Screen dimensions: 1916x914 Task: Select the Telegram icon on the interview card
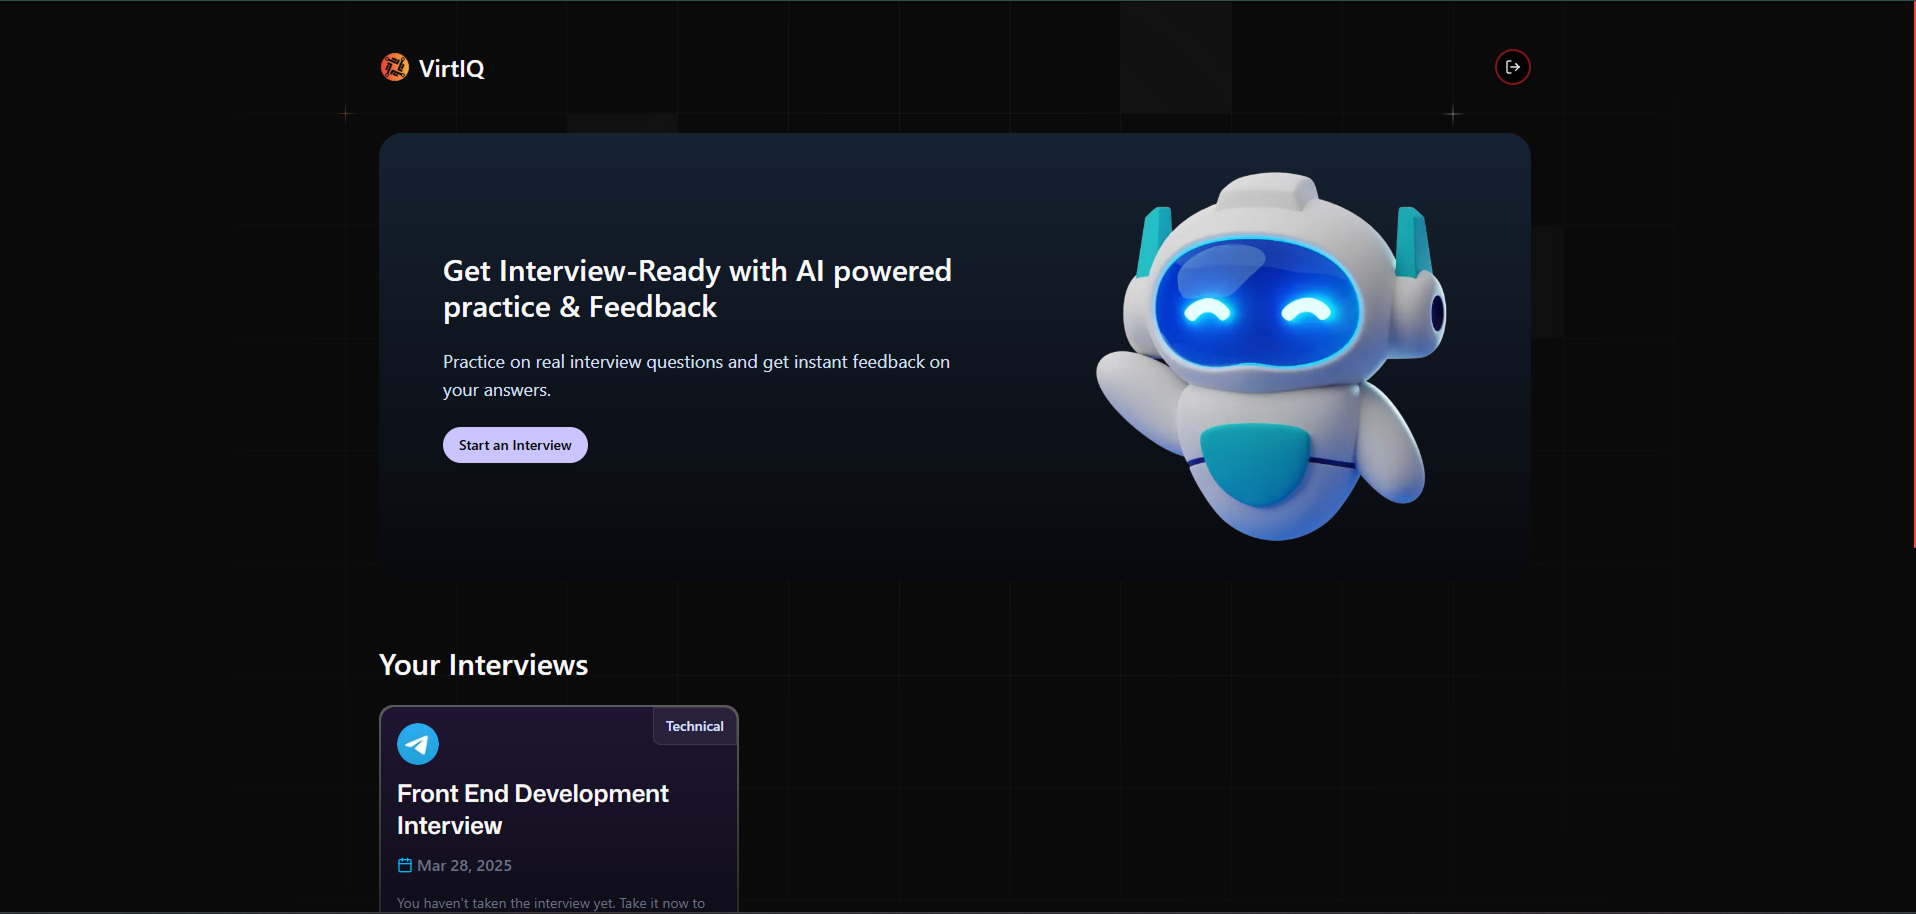tap(417, 743)
